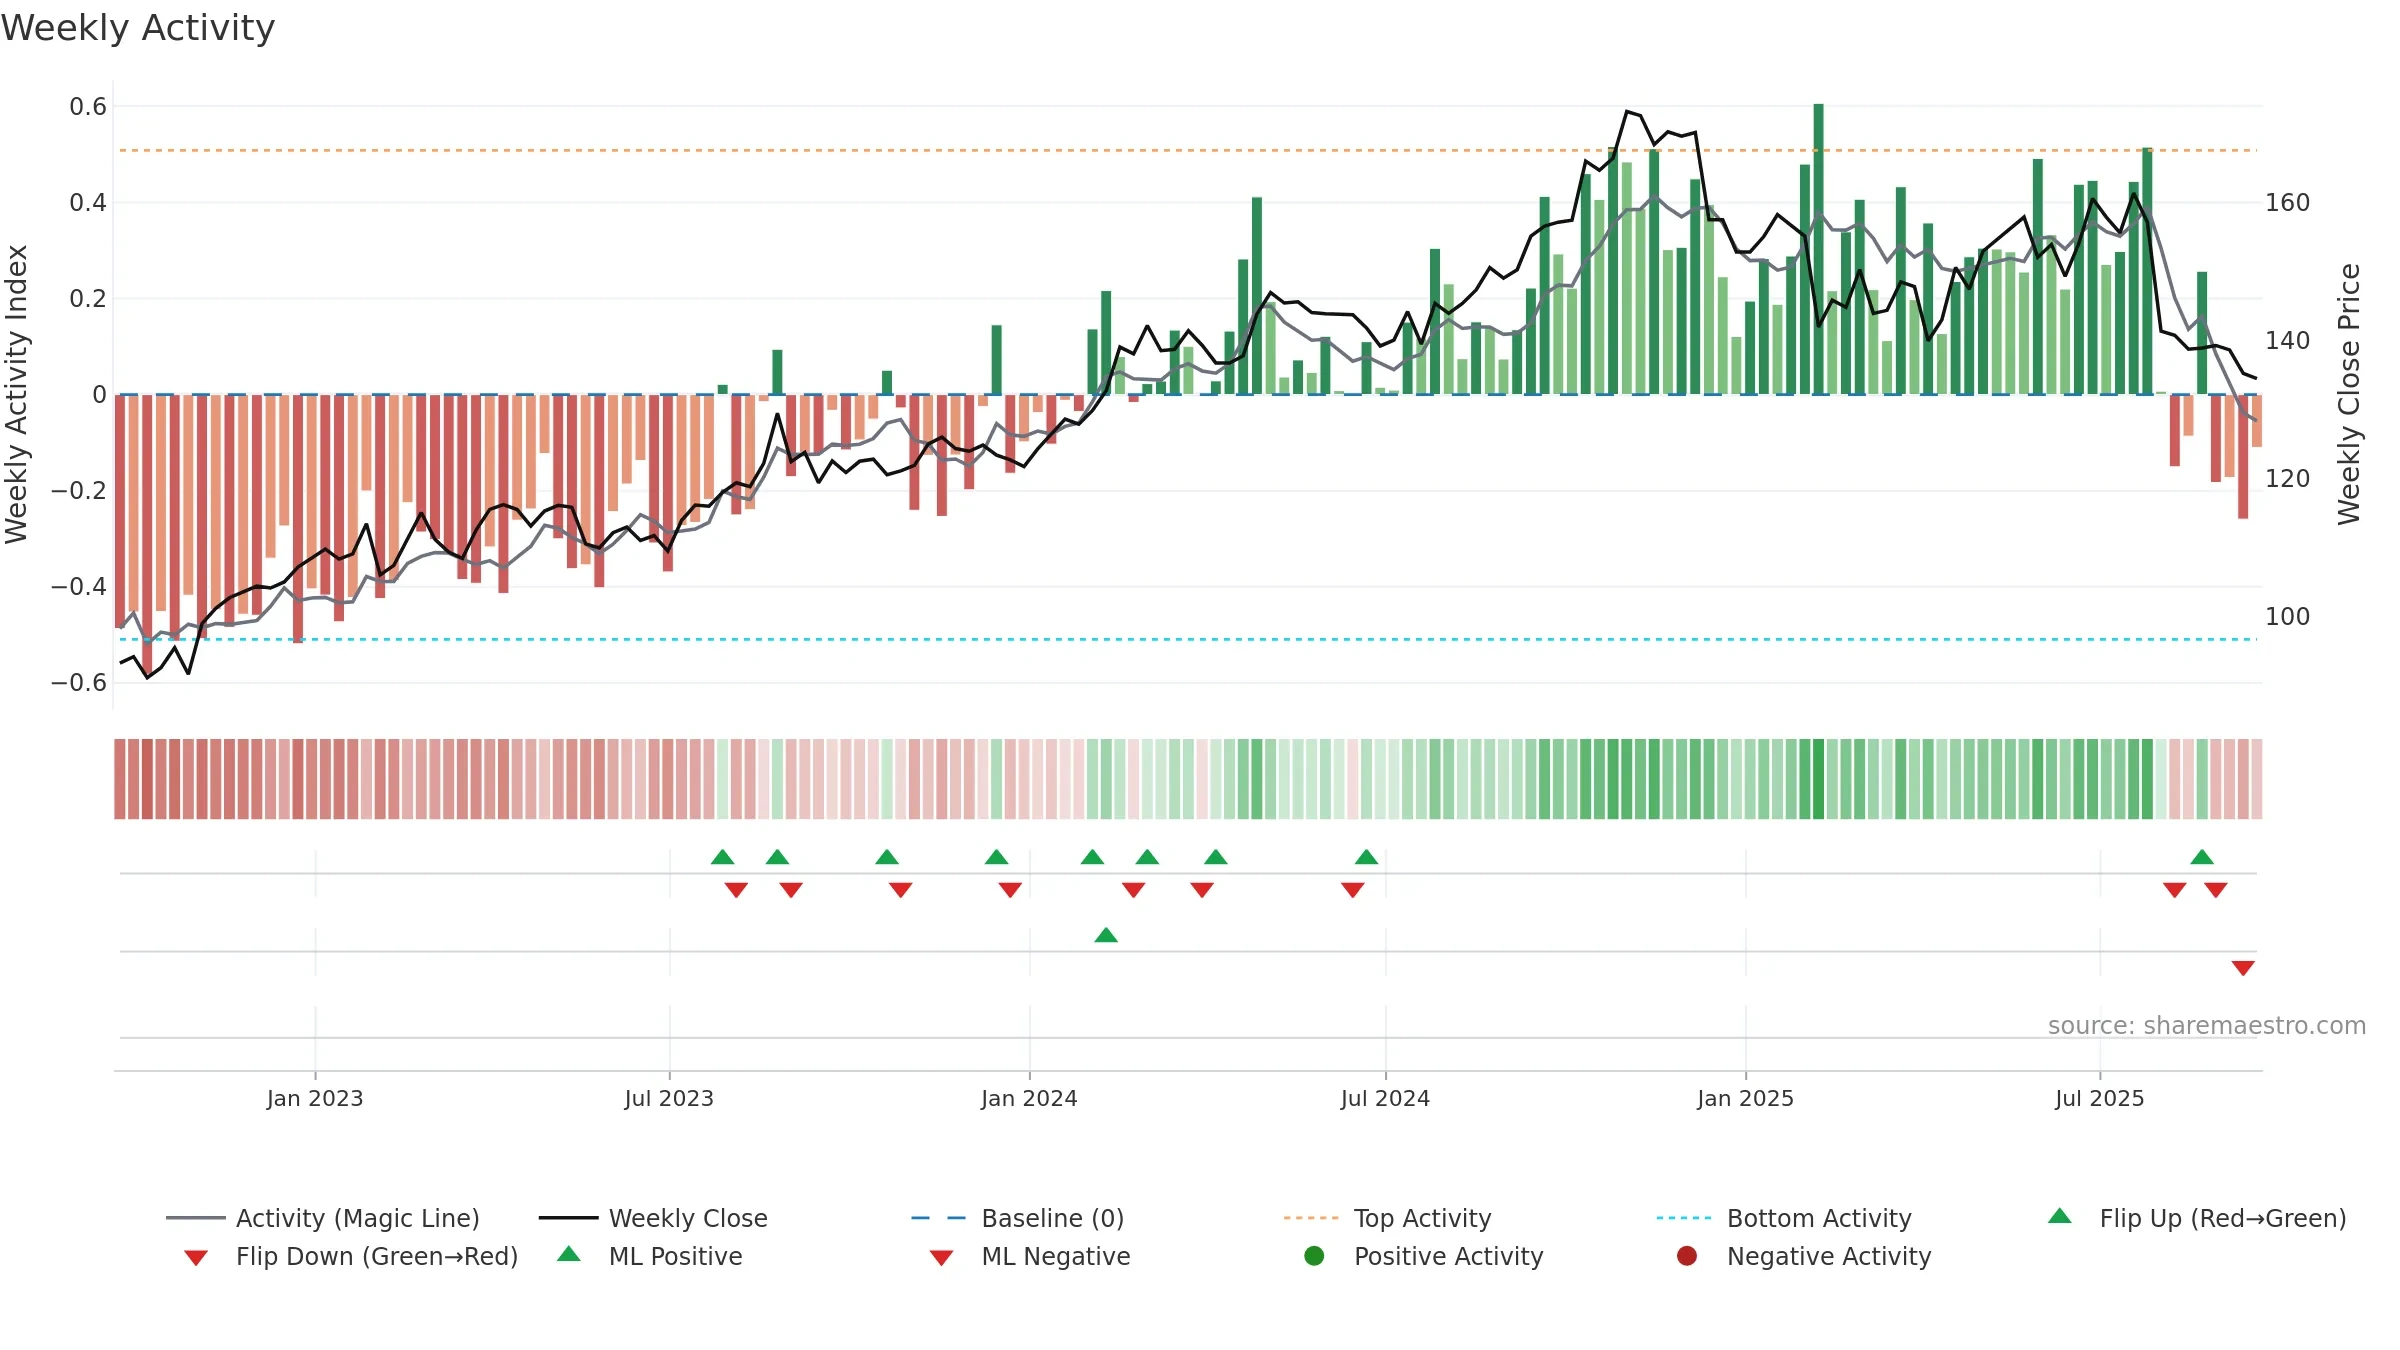Open the source: sharemaestro.com link

pos(2207,1026)
